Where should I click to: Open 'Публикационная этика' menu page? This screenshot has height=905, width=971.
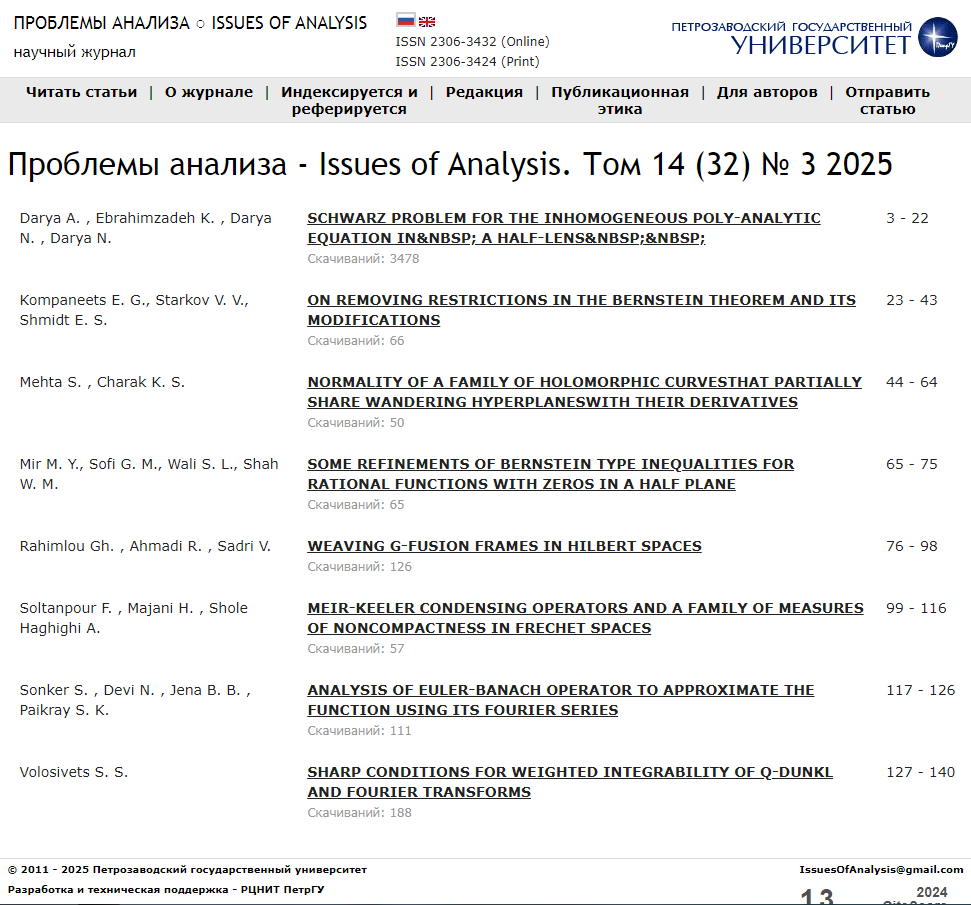click(620, 100)
